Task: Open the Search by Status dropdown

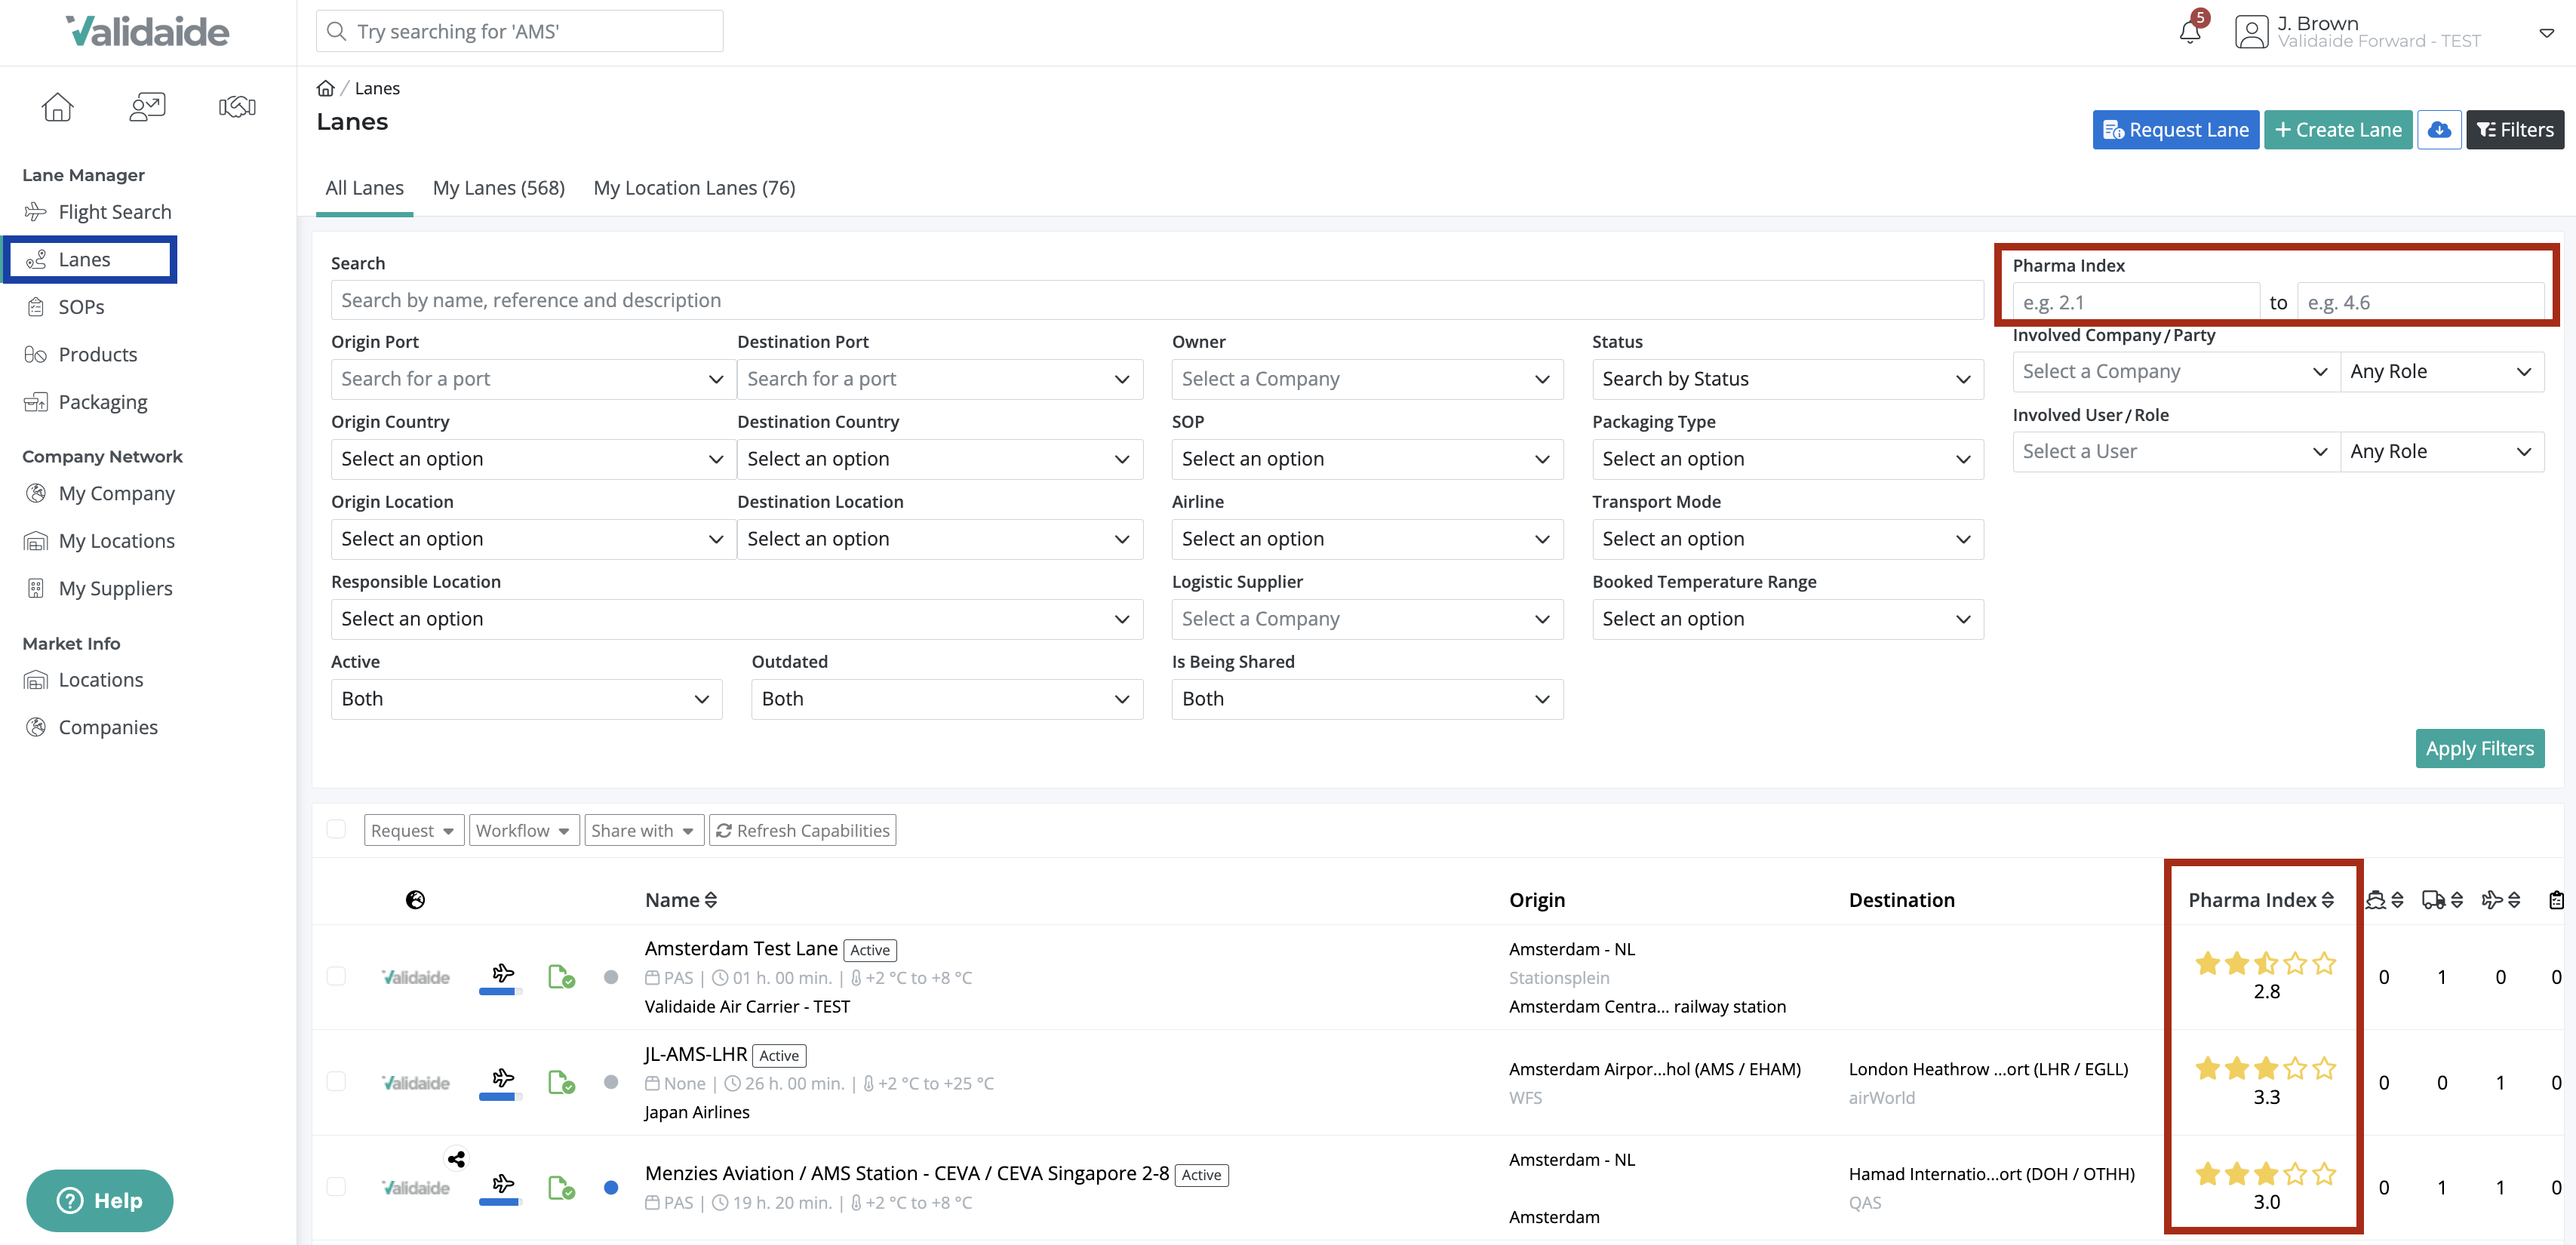Action: pos(1787,379)
